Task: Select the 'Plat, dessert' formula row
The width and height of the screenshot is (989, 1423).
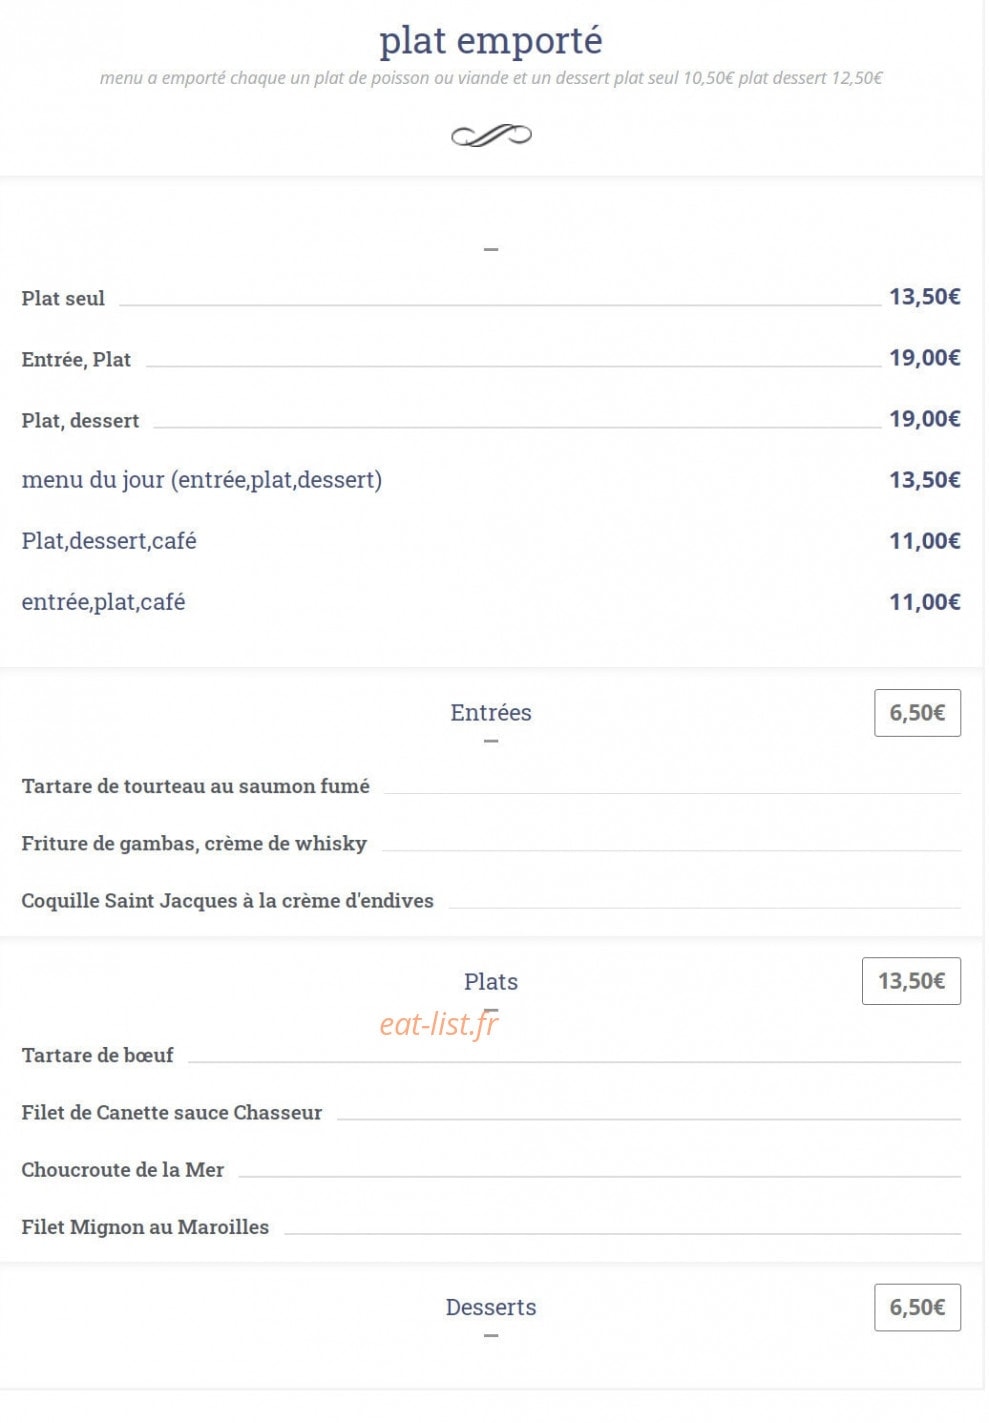Action: tap(491, 420)
